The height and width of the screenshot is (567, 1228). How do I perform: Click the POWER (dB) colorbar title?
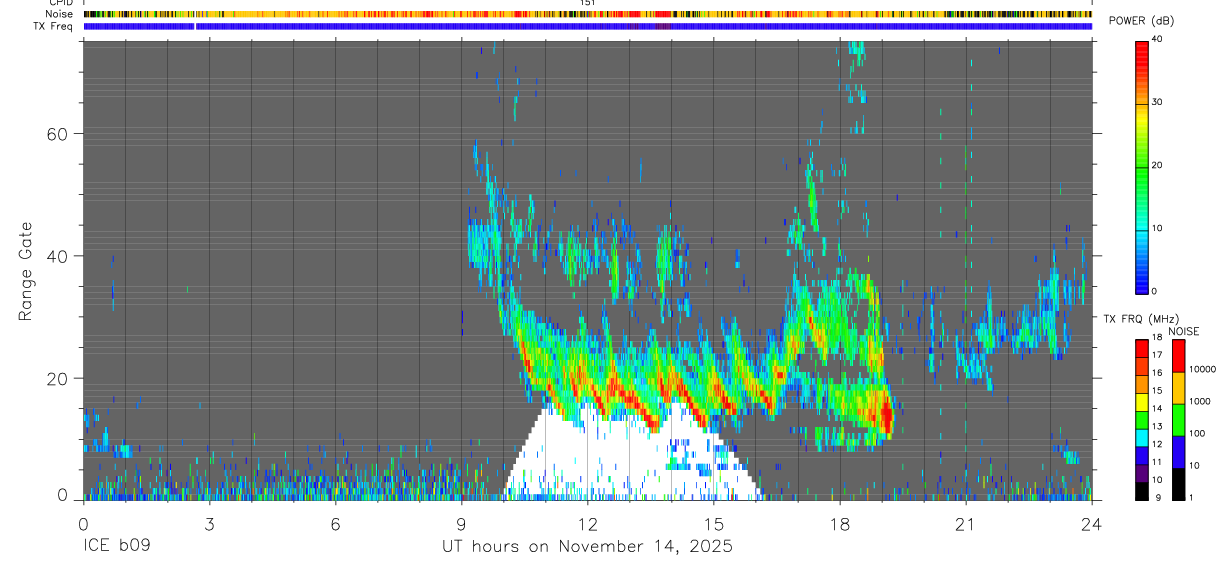pyautogui.click(x=1142, y=21)
